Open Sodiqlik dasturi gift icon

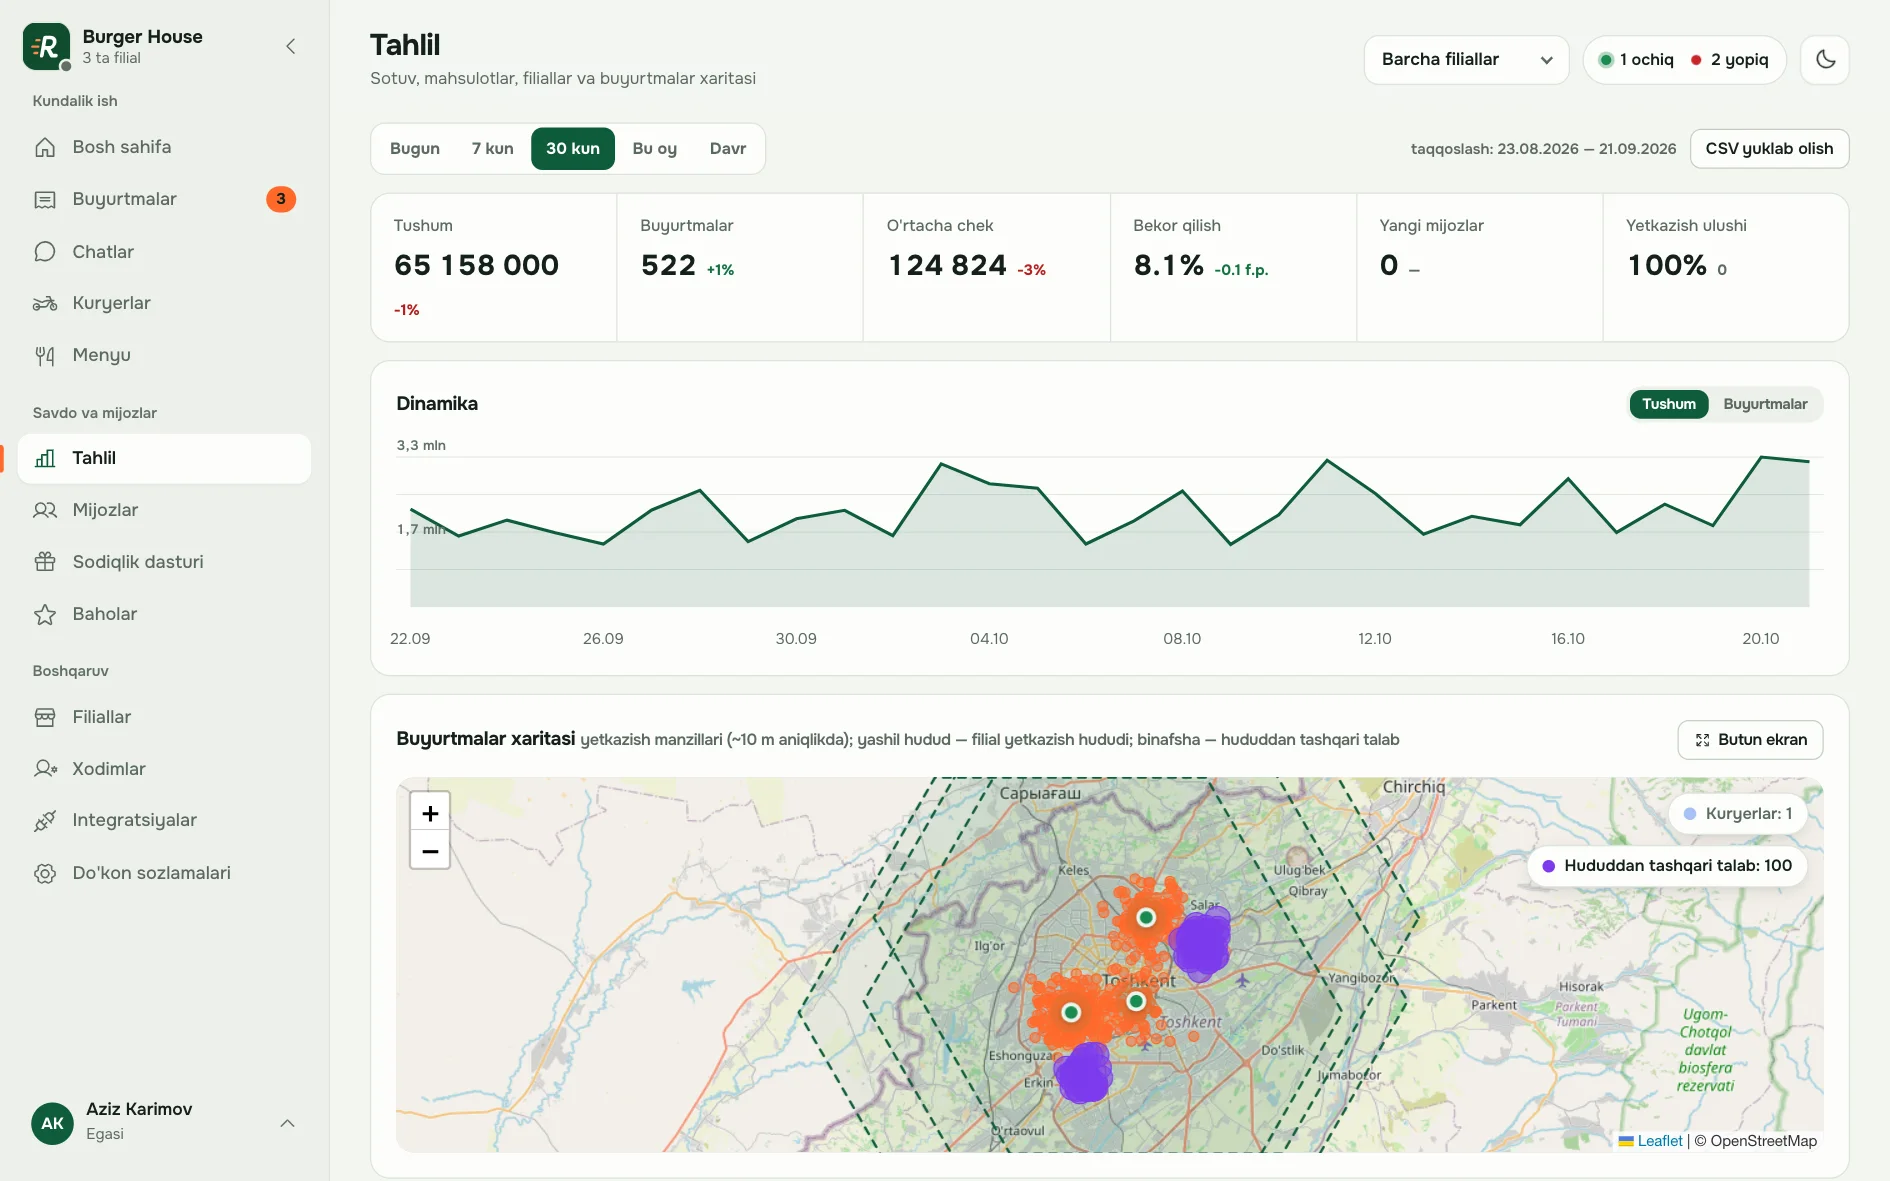coord(45,562)
